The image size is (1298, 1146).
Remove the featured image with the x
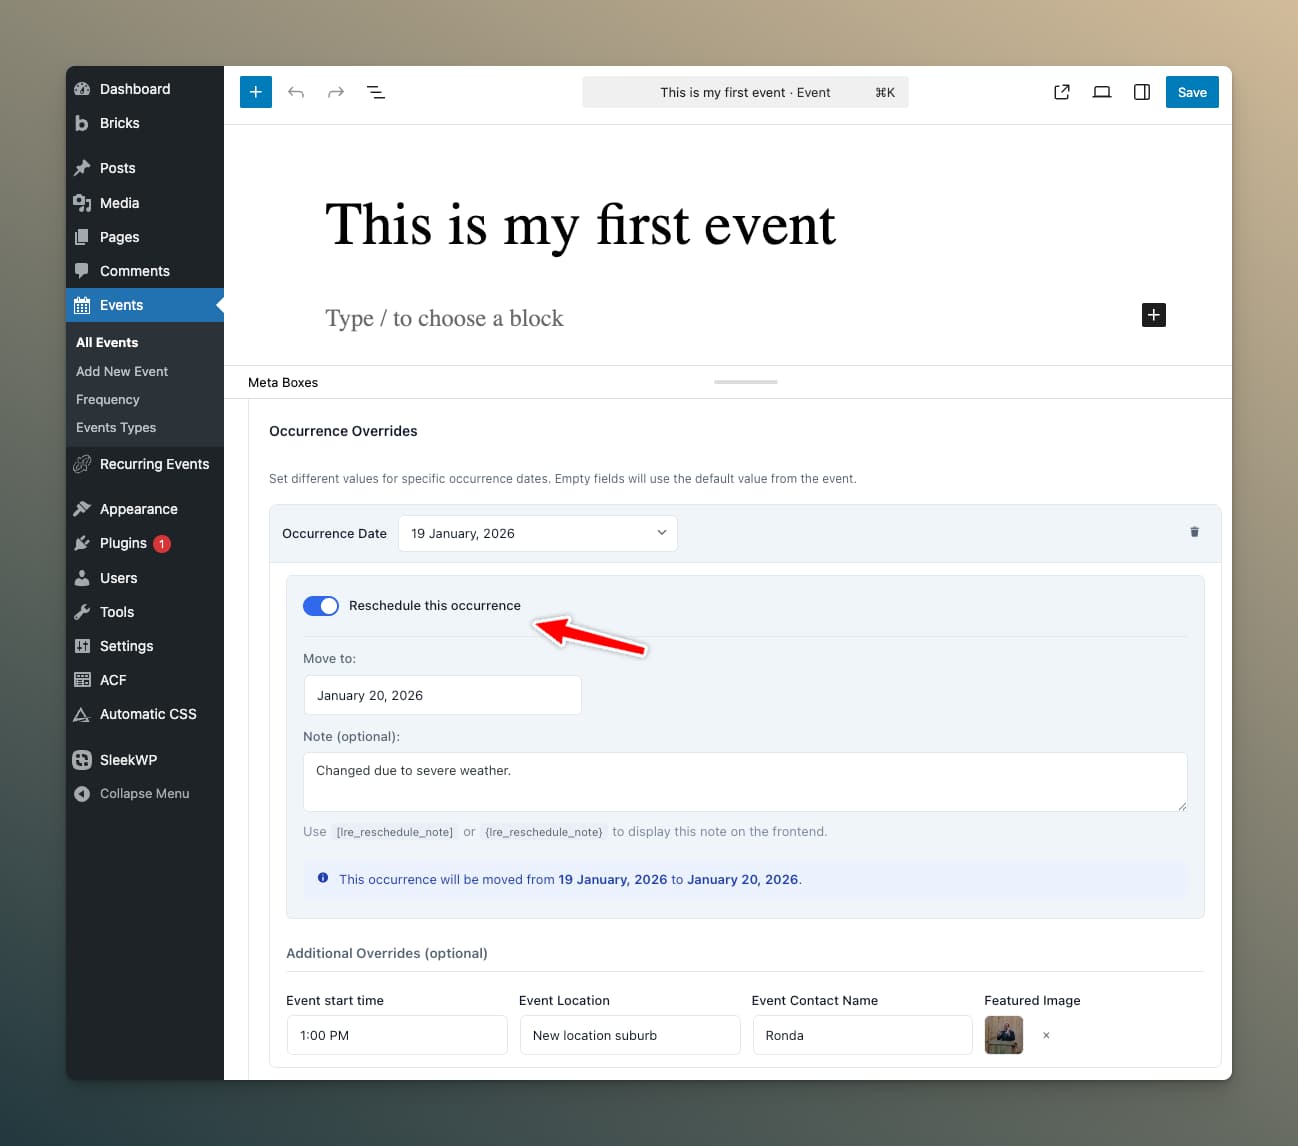click(x=1046, y=1036)
